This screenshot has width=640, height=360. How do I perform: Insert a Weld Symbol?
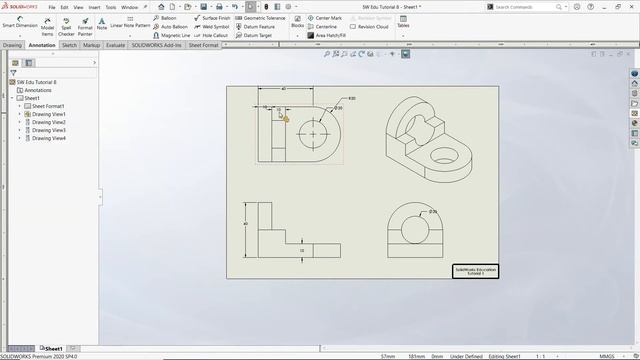point(211,27)
